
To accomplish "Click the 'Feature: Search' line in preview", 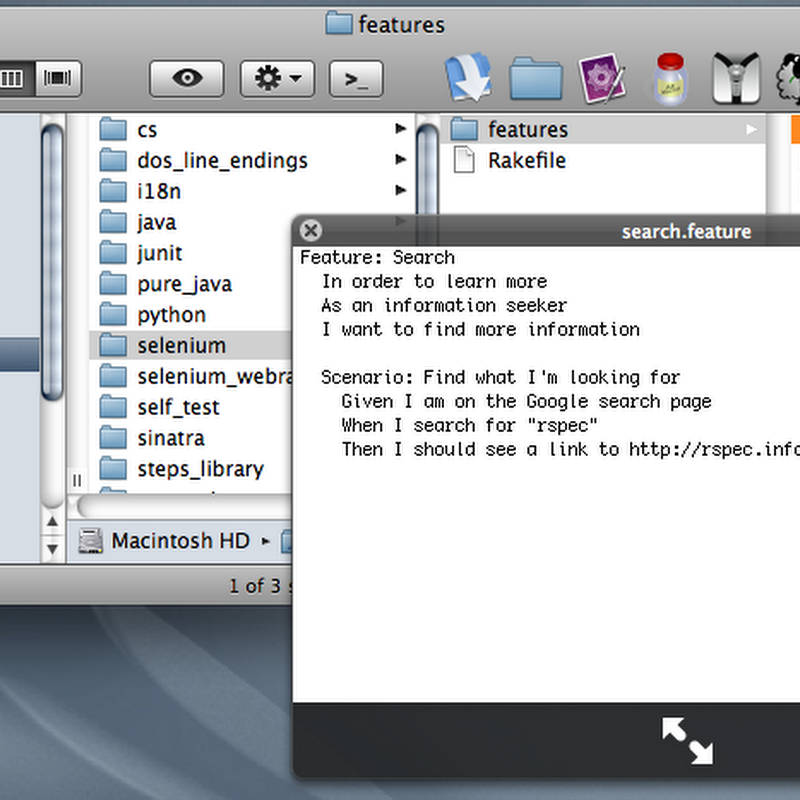I will (x=377, y=257).
